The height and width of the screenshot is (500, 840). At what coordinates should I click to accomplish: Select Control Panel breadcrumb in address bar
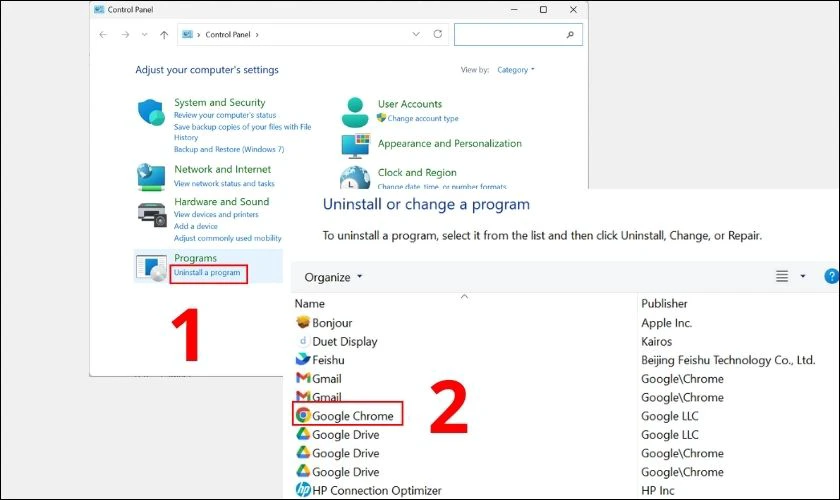(228, 34)
